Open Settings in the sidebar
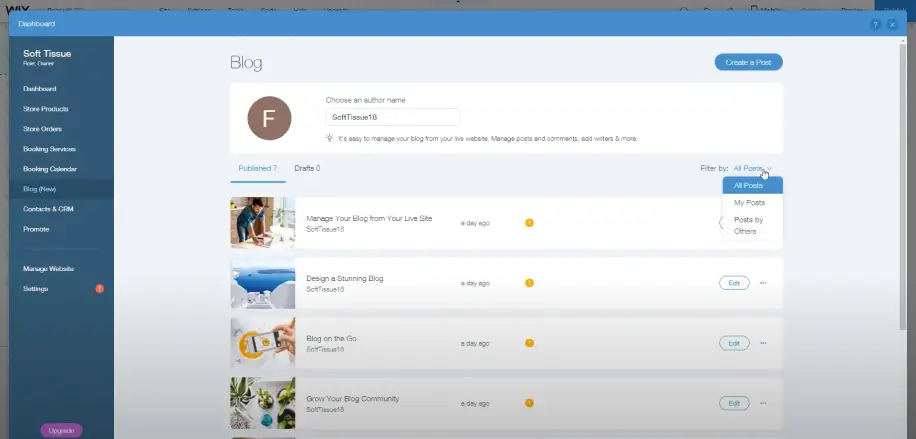Screen dimensions: 916x439 (36, 289)
